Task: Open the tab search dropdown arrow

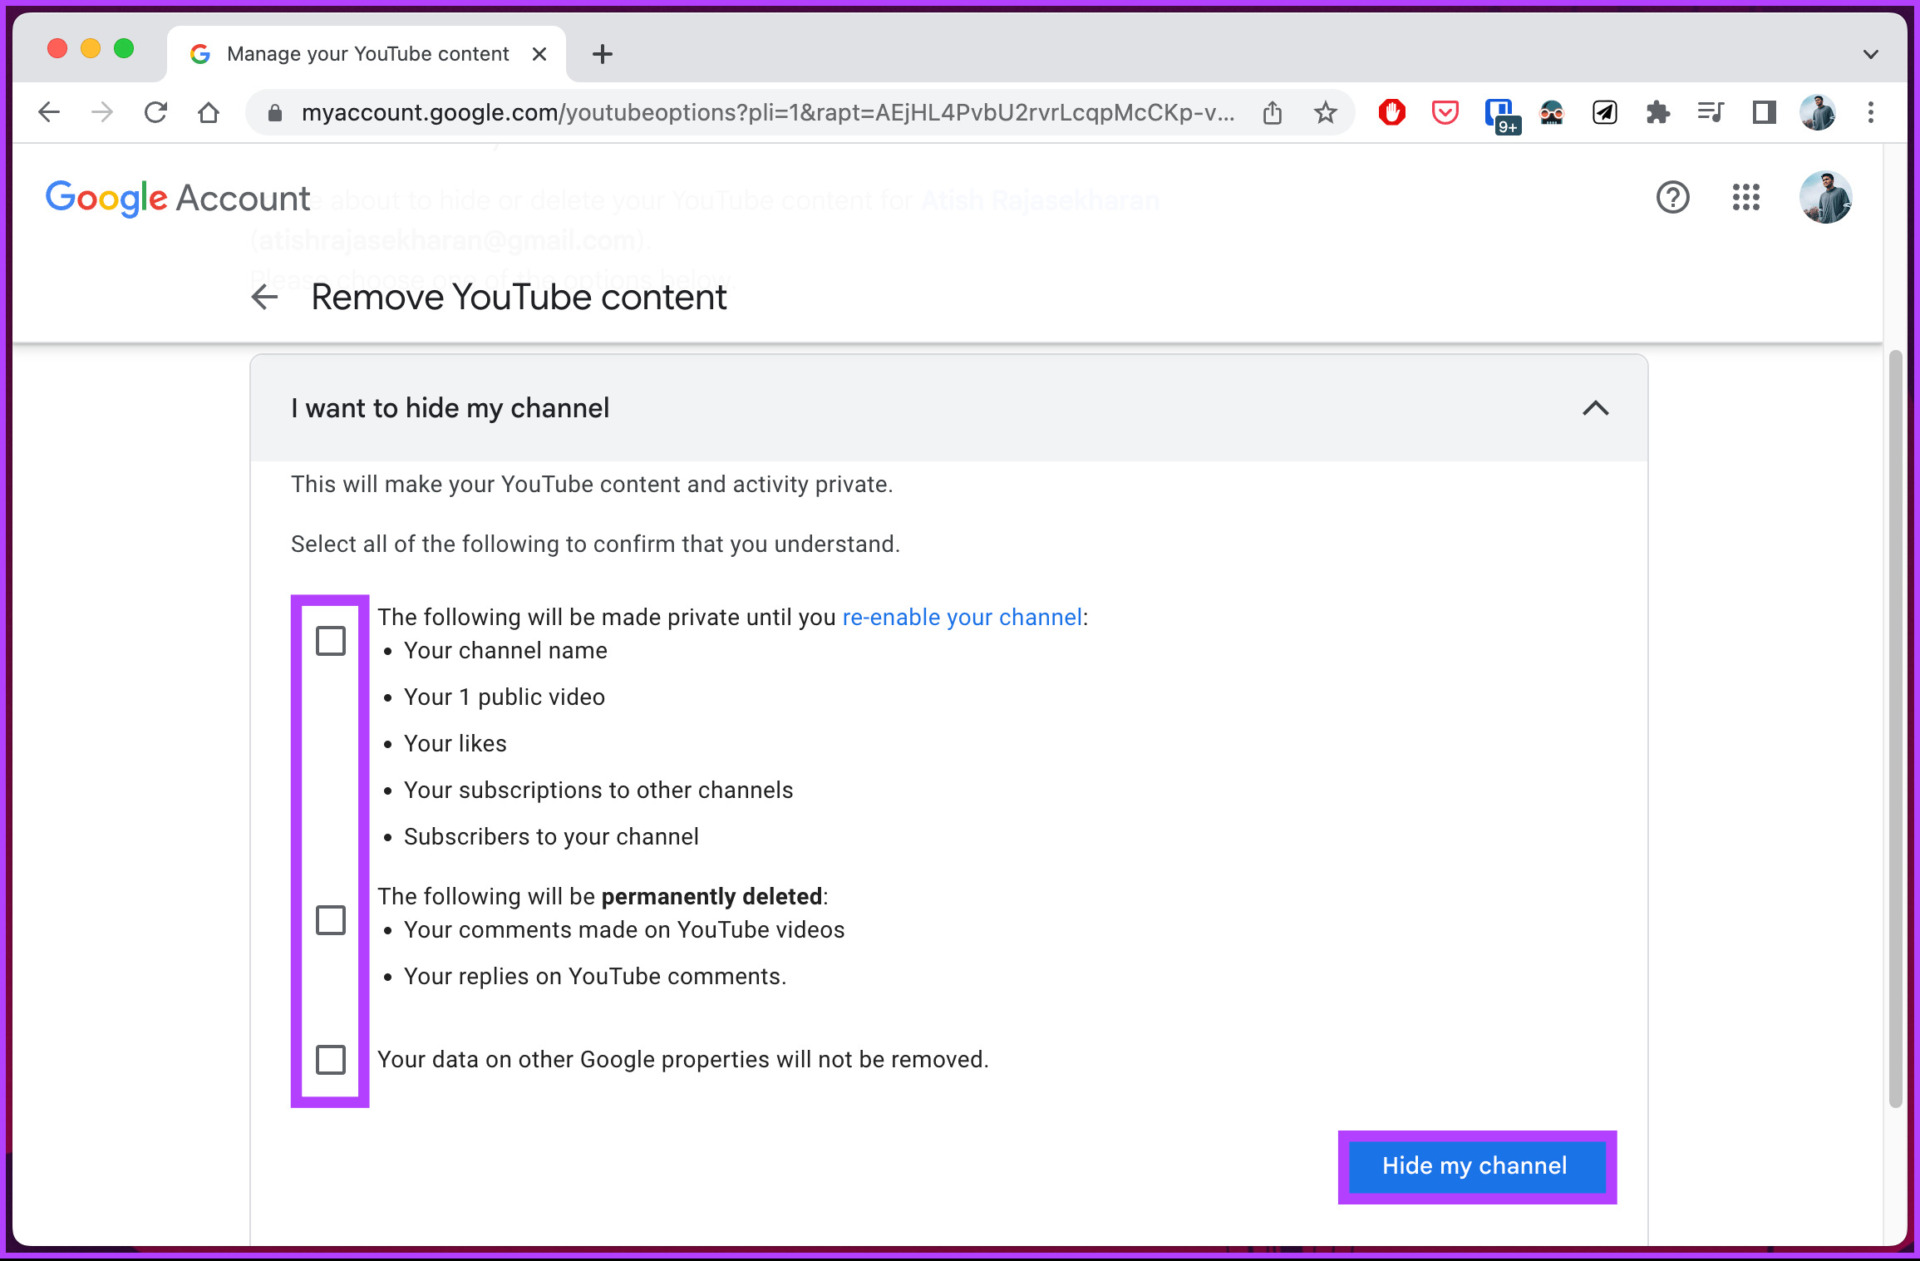Action: [1870, 54]
